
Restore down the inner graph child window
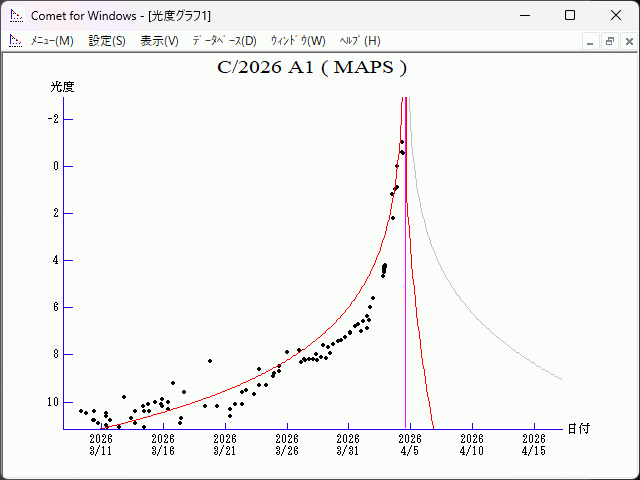pos(609,41)
